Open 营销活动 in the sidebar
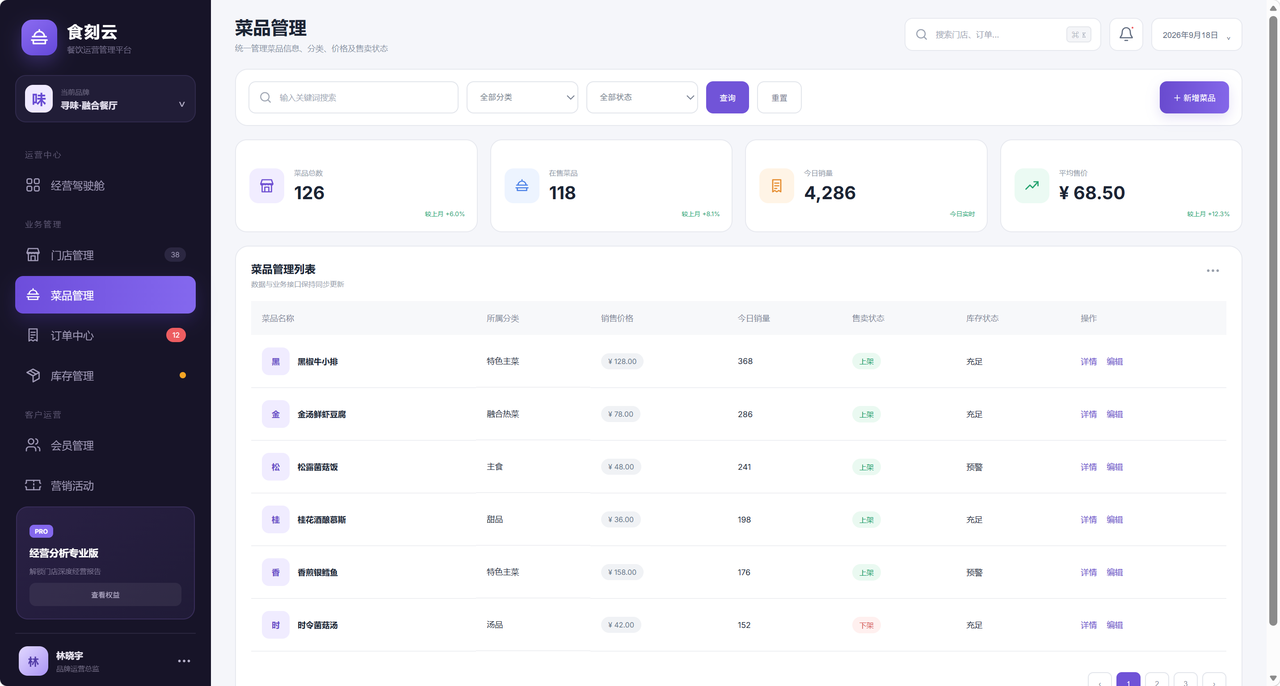 (x=105, y=485)
